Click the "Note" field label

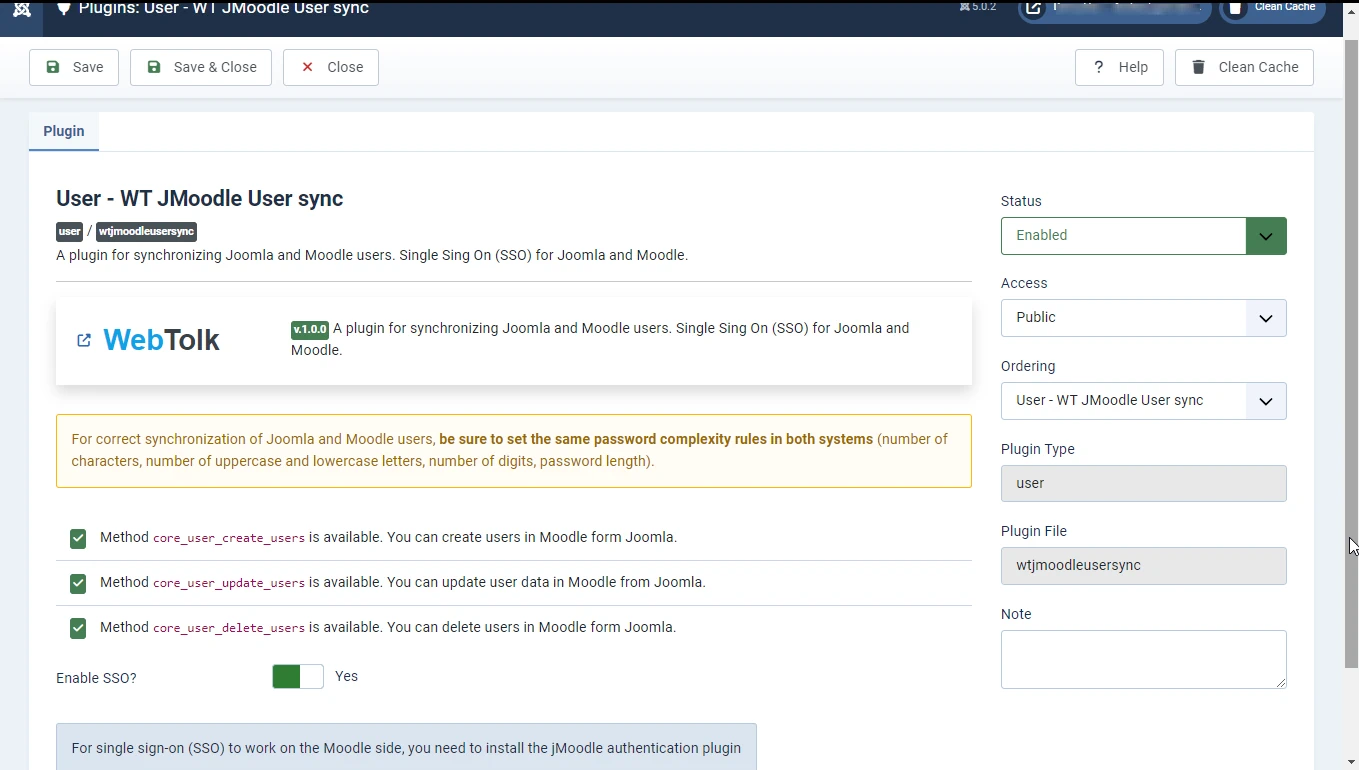tap(1016, 614)
